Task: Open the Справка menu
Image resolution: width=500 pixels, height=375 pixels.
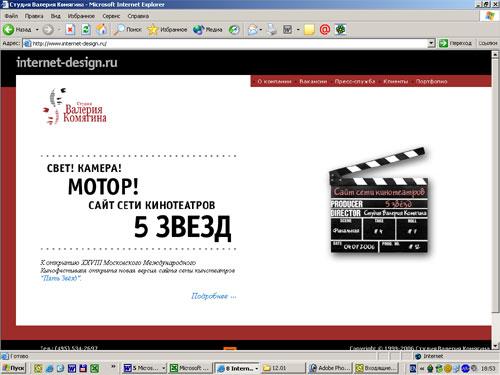Action: pos(138,16)
